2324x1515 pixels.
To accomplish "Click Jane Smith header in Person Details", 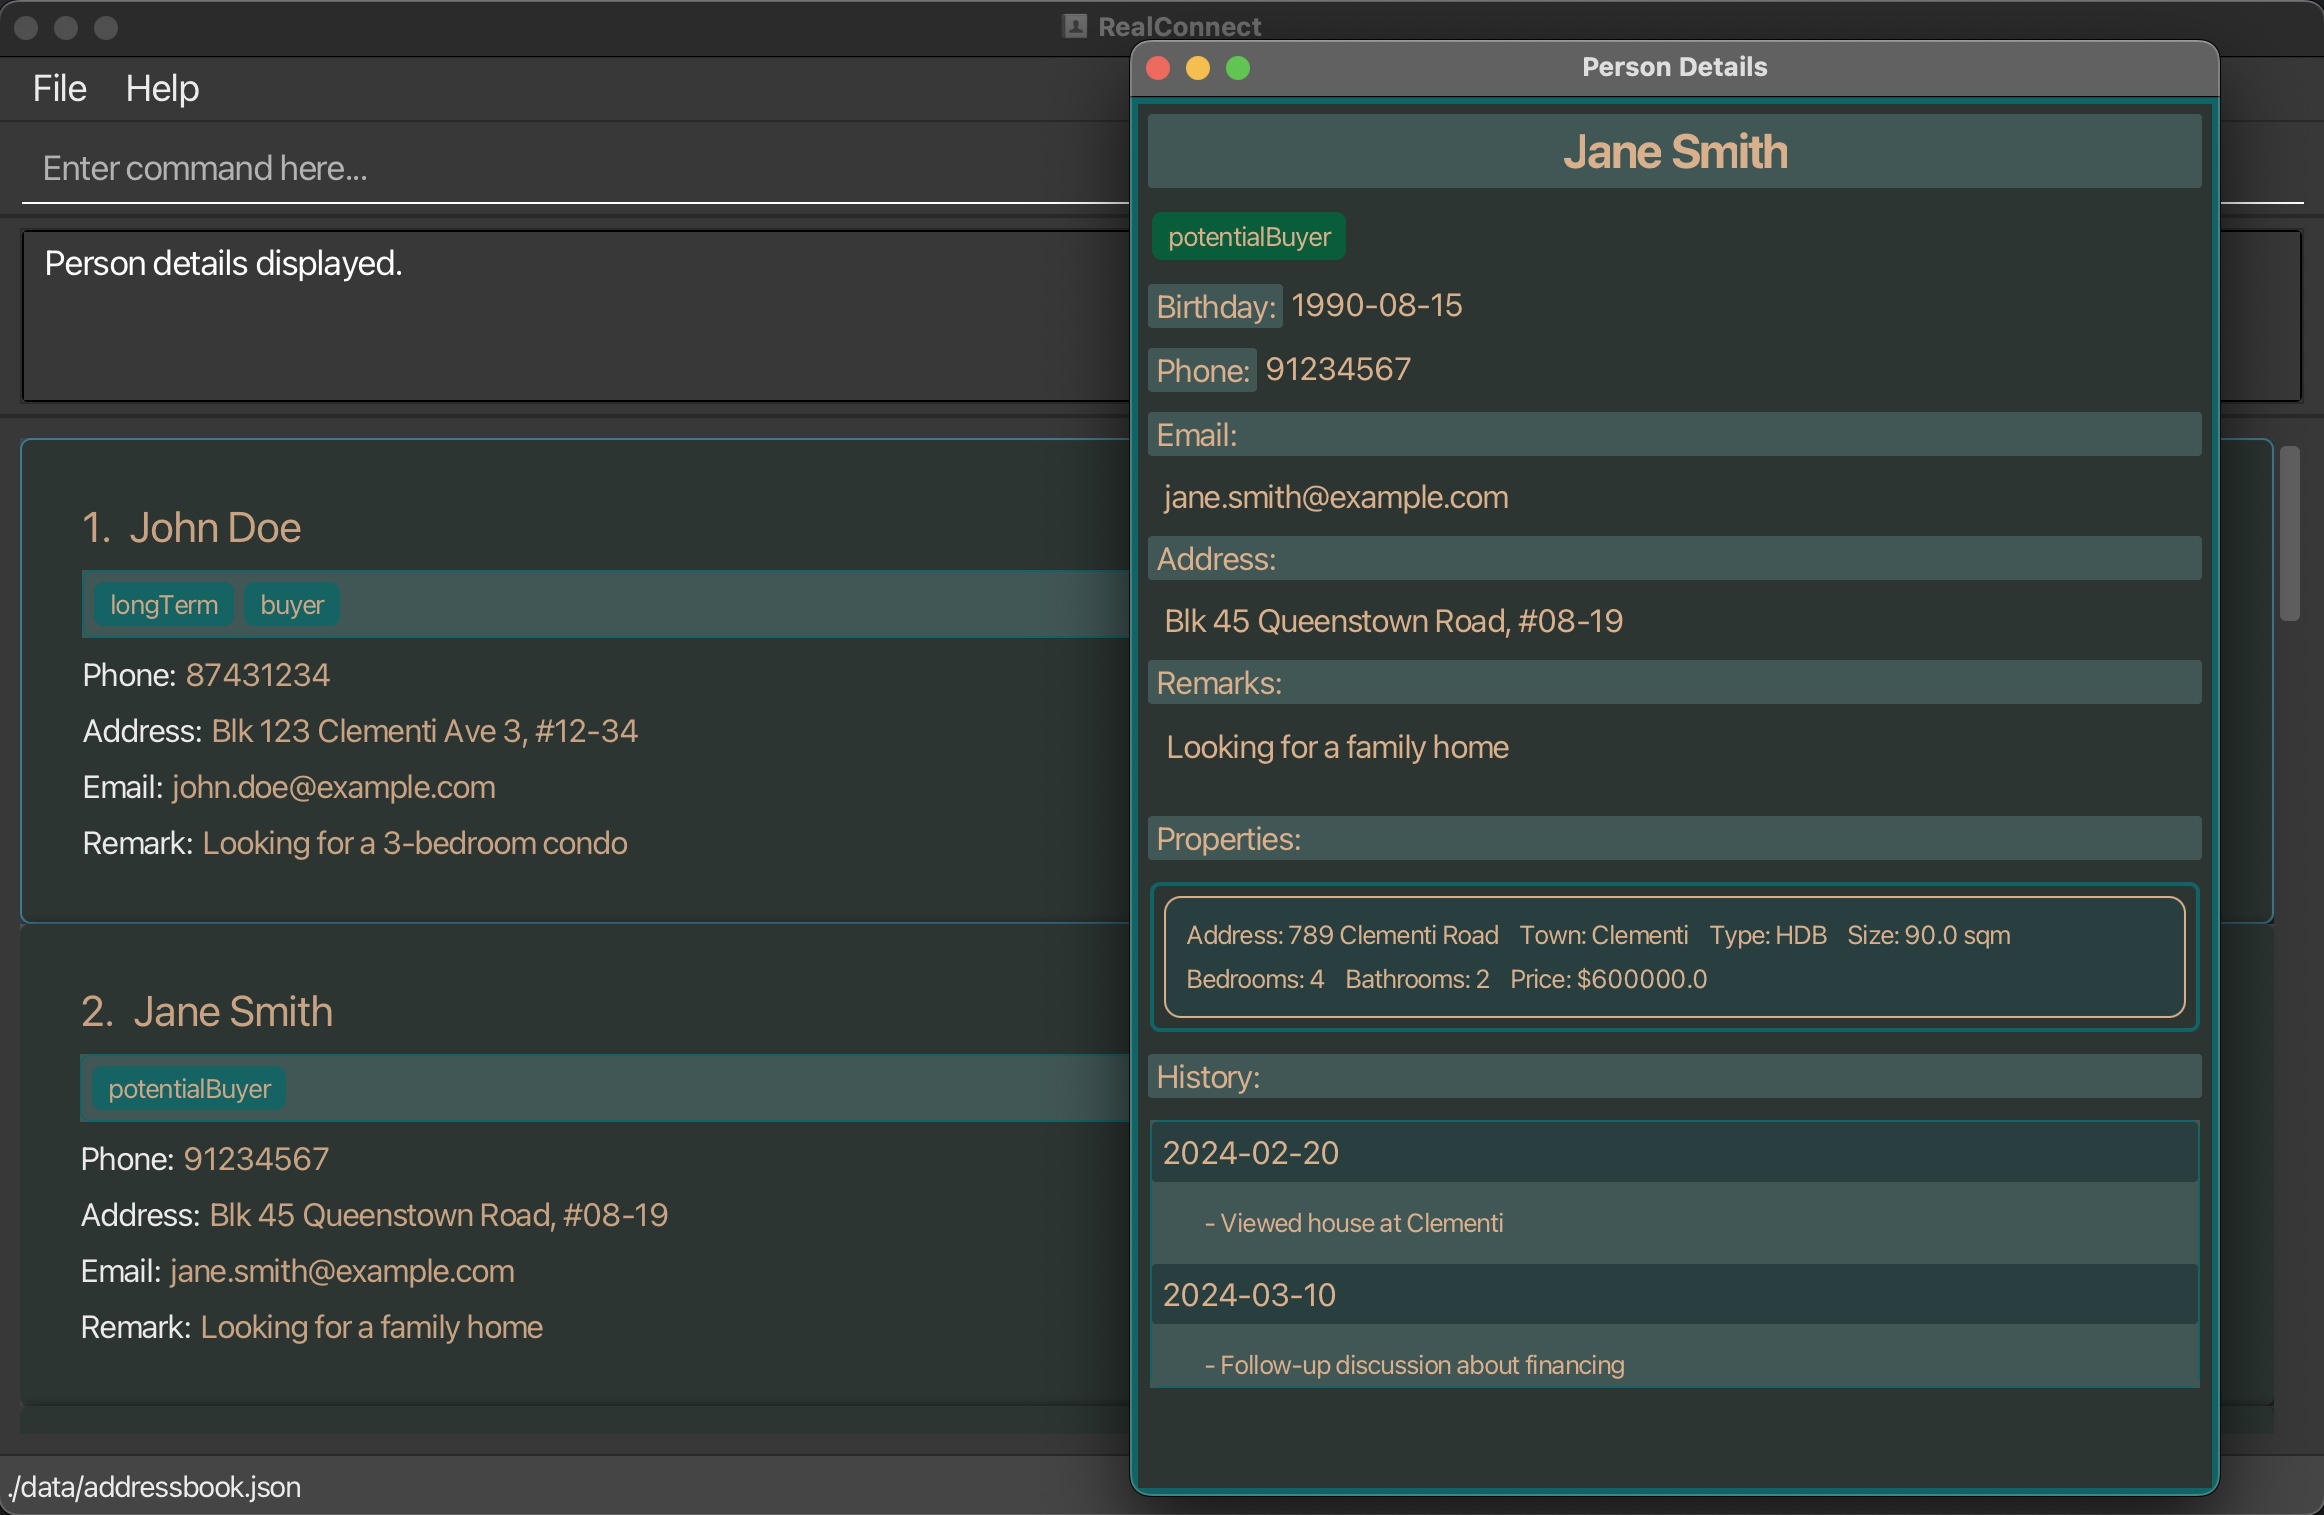I will 1675,152.
